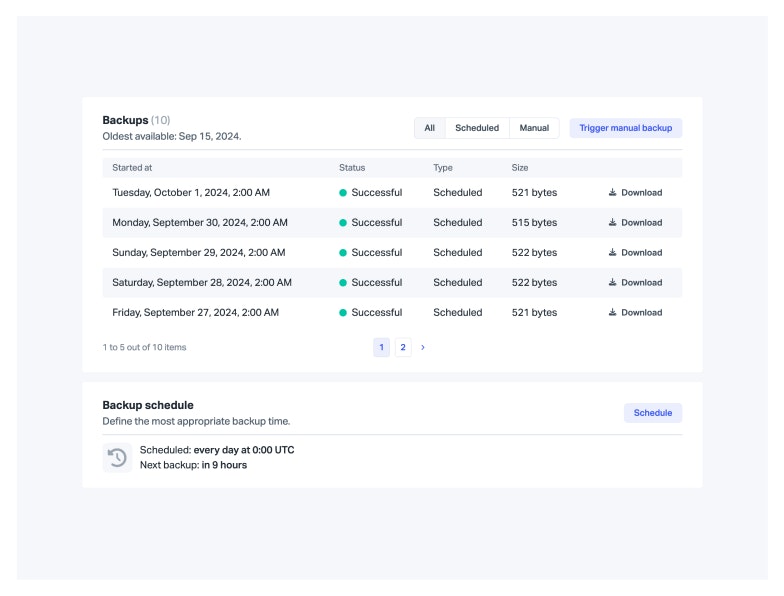Image resolution: width=784 pixels, height=596 pixels.
Task: Filter backups by Manual
Action: coord(534,128)
